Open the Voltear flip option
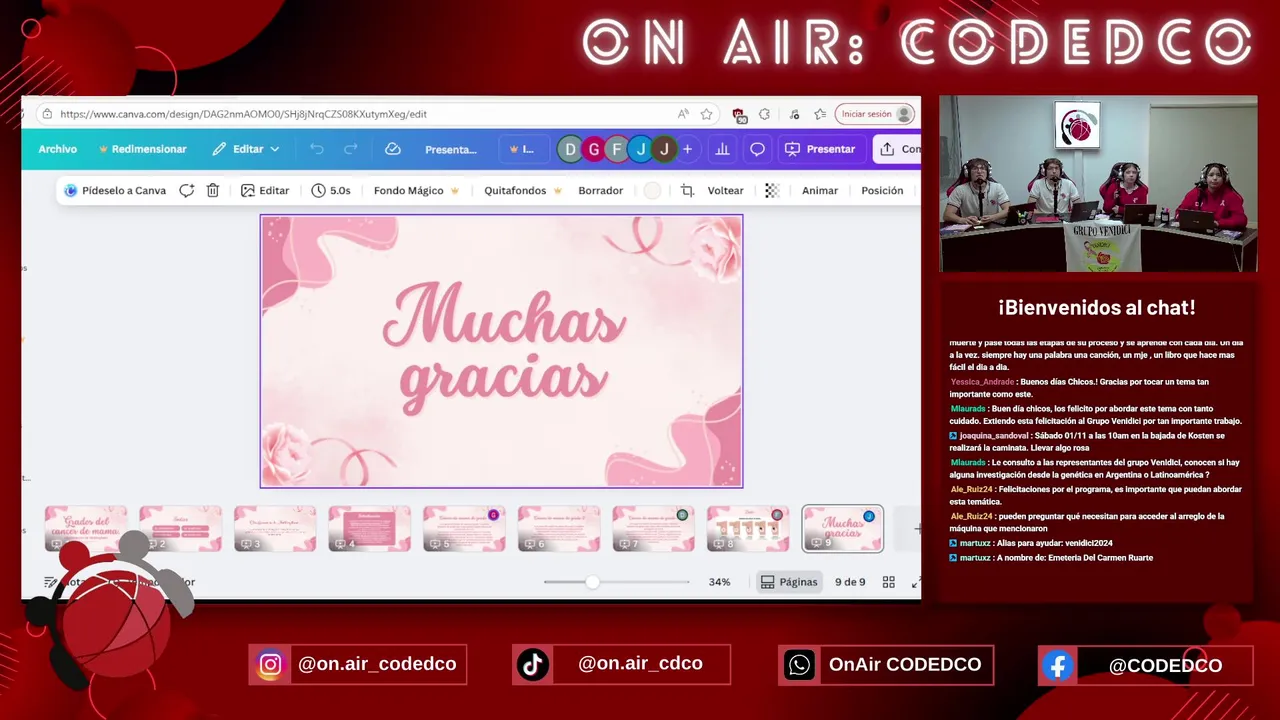This screenshot has height=720, width=1280. pyautogui.click(x=725, y=190)
